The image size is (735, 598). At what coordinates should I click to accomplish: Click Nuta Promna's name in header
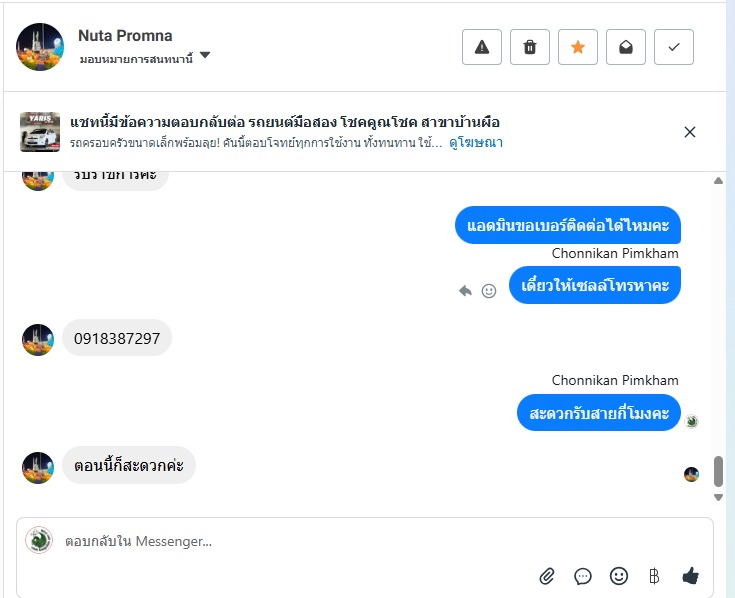pos(125,36)
